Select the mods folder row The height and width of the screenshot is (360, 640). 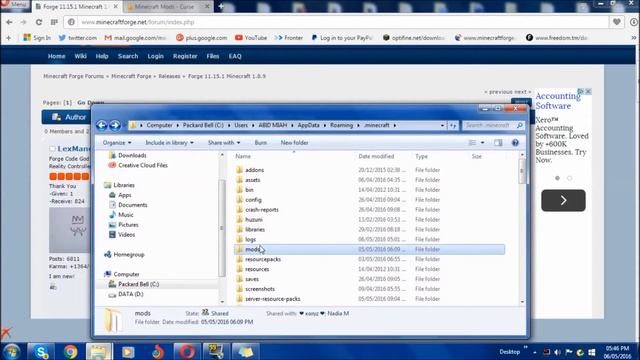(x=369, y=249)
